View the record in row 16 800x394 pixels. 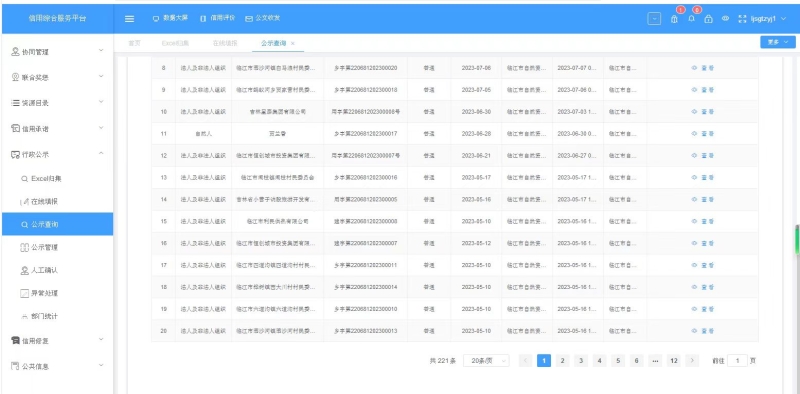(703, 243)
